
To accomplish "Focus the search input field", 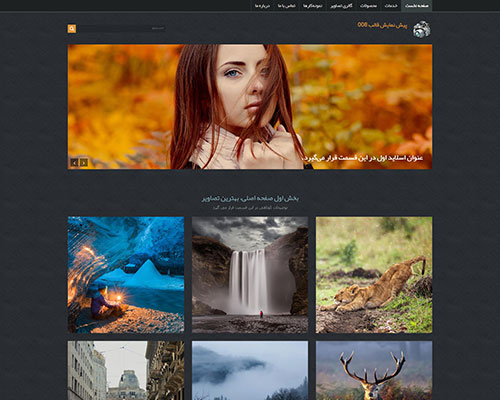I will (122, 29).
